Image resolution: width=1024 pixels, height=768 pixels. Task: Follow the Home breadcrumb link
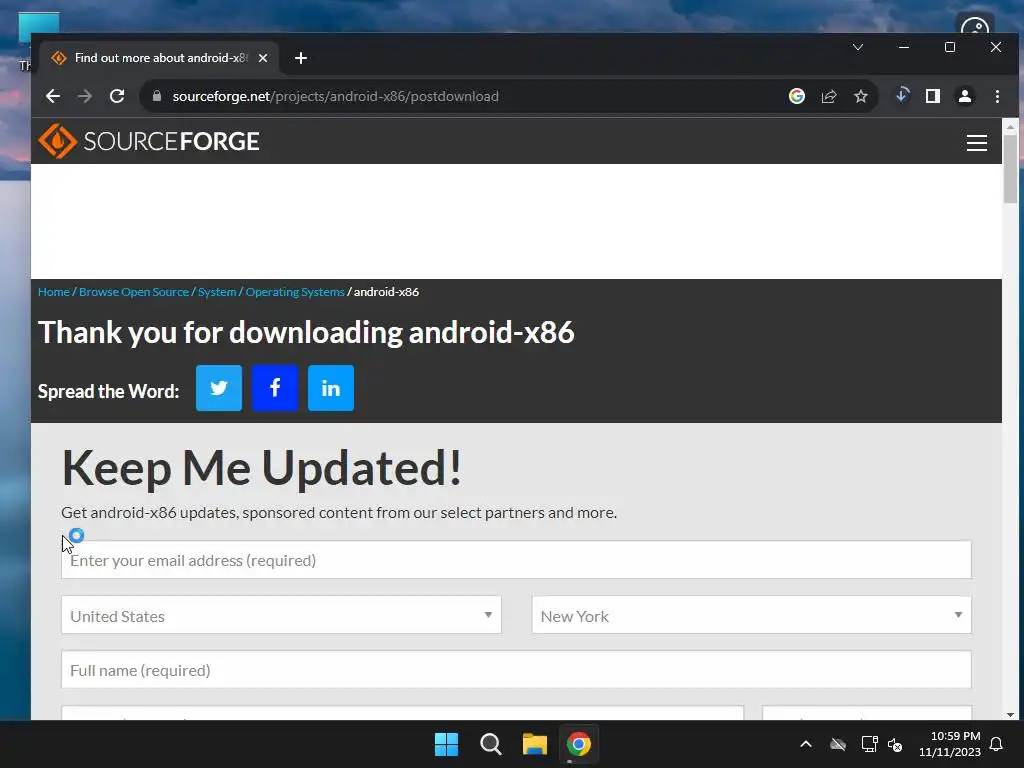[54, 292]
